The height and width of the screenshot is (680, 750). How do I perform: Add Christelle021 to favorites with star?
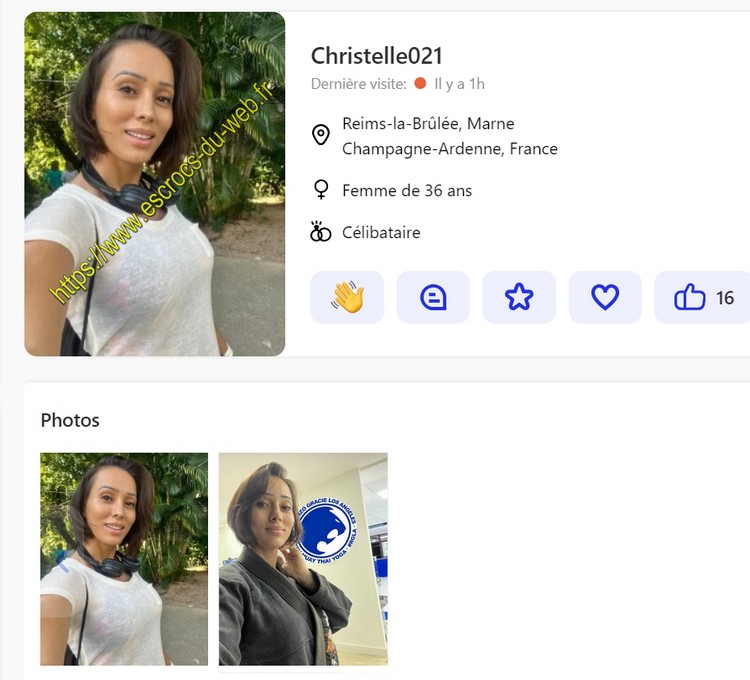(x=519, y=297)
